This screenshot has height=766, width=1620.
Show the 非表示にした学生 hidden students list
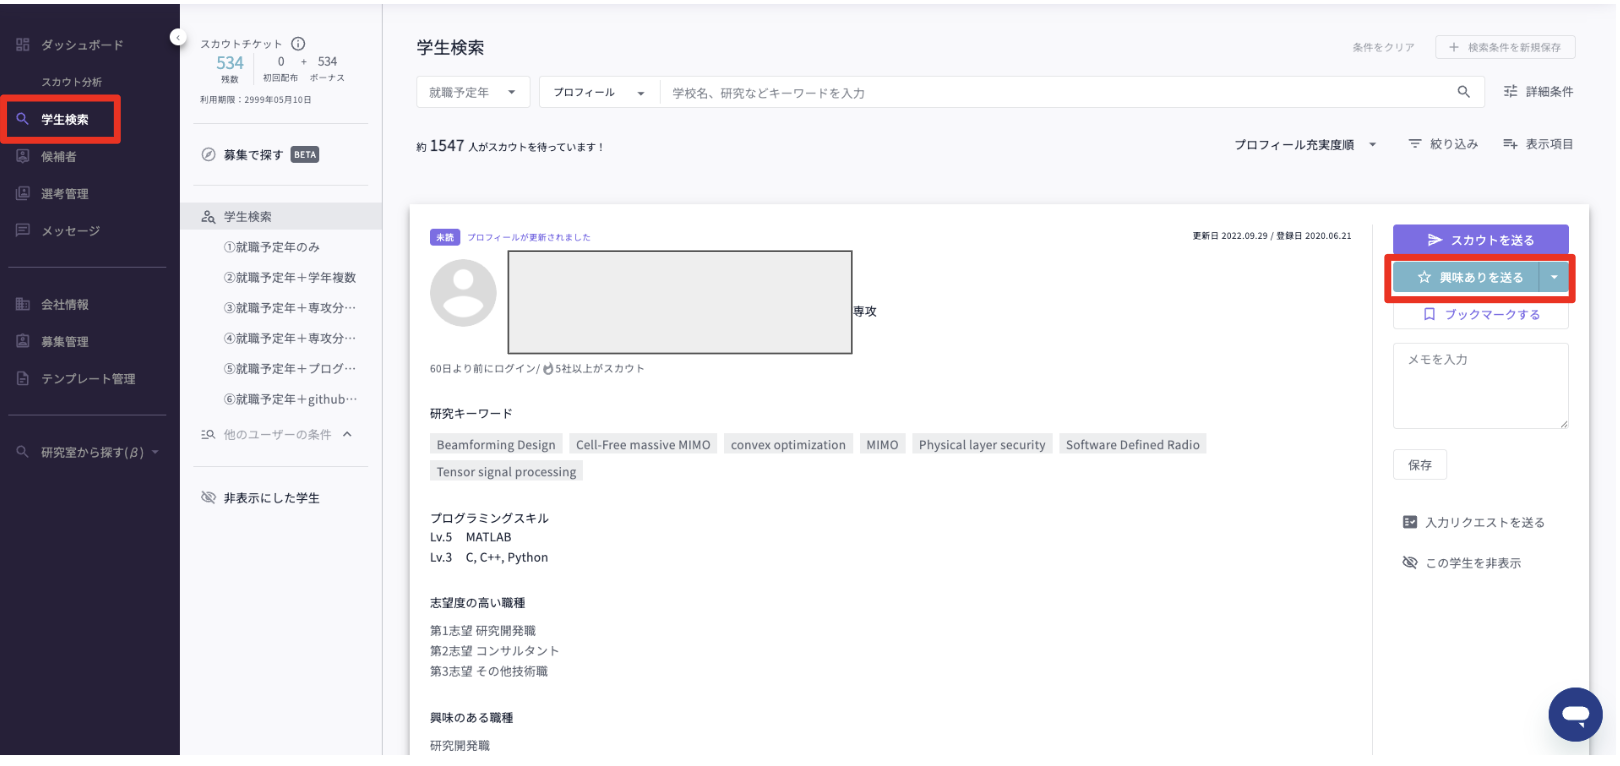271,498
